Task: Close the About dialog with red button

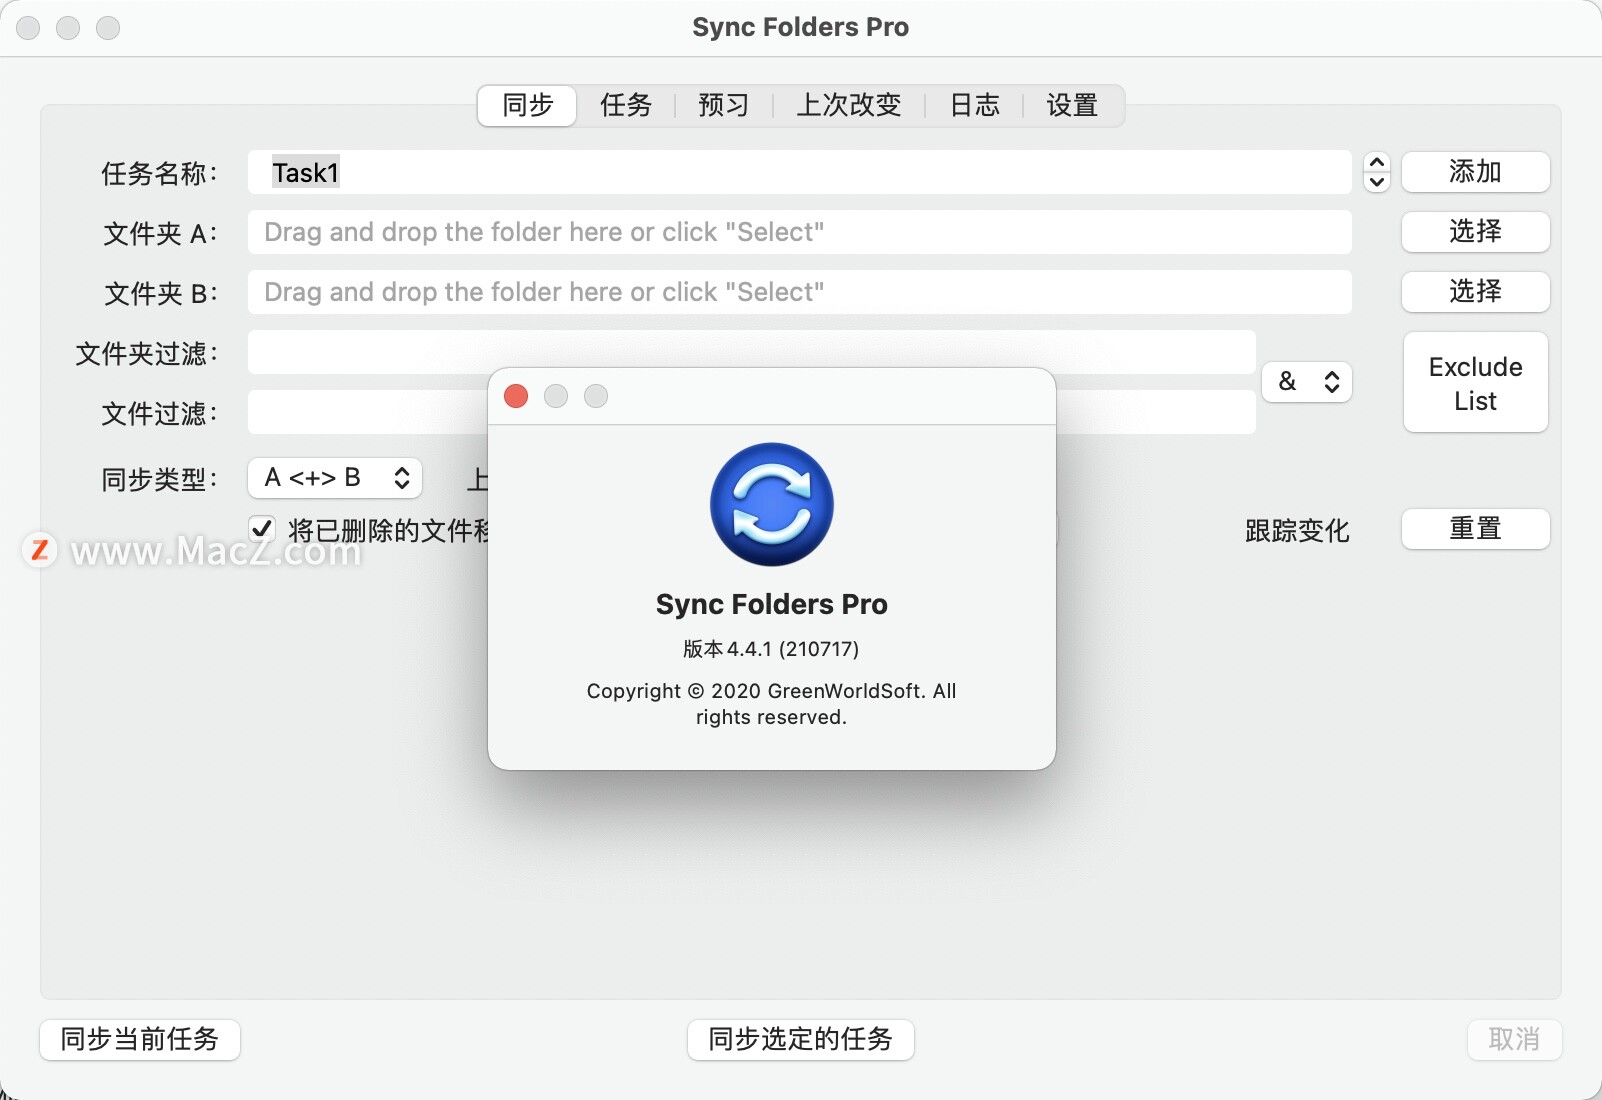Action: point(516,396)
